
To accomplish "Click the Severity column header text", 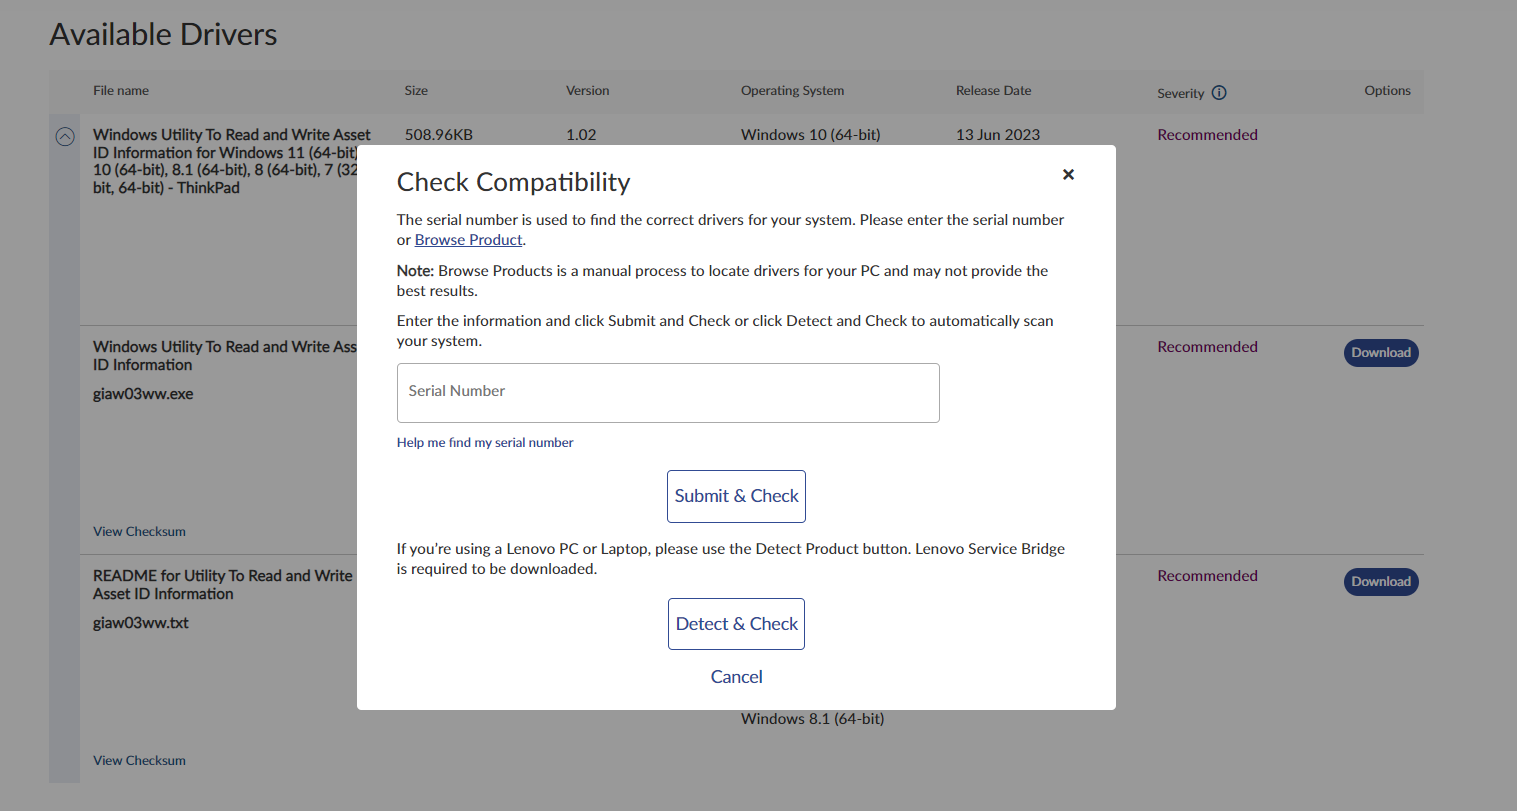I will 1180,94.
